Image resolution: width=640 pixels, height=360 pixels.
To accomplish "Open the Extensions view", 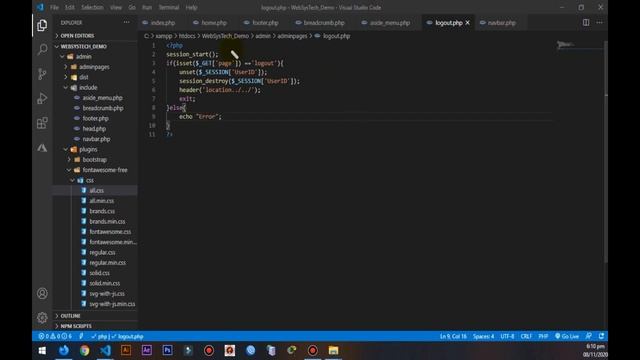I will 42,123.
